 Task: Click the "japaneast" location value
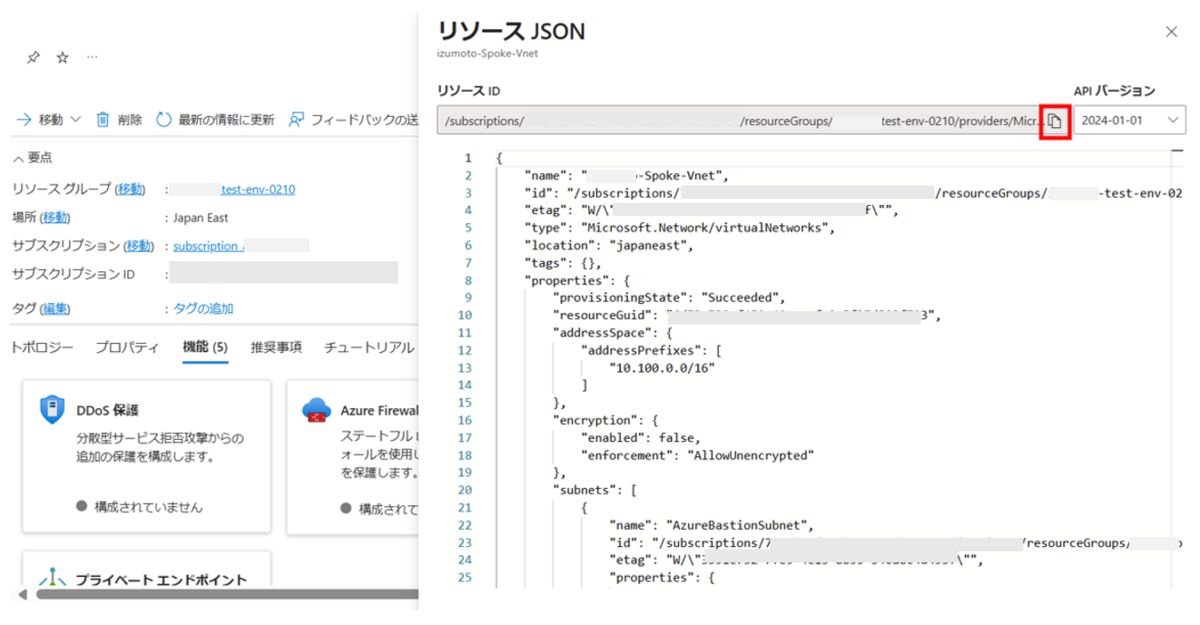click(x=651, y=244)
